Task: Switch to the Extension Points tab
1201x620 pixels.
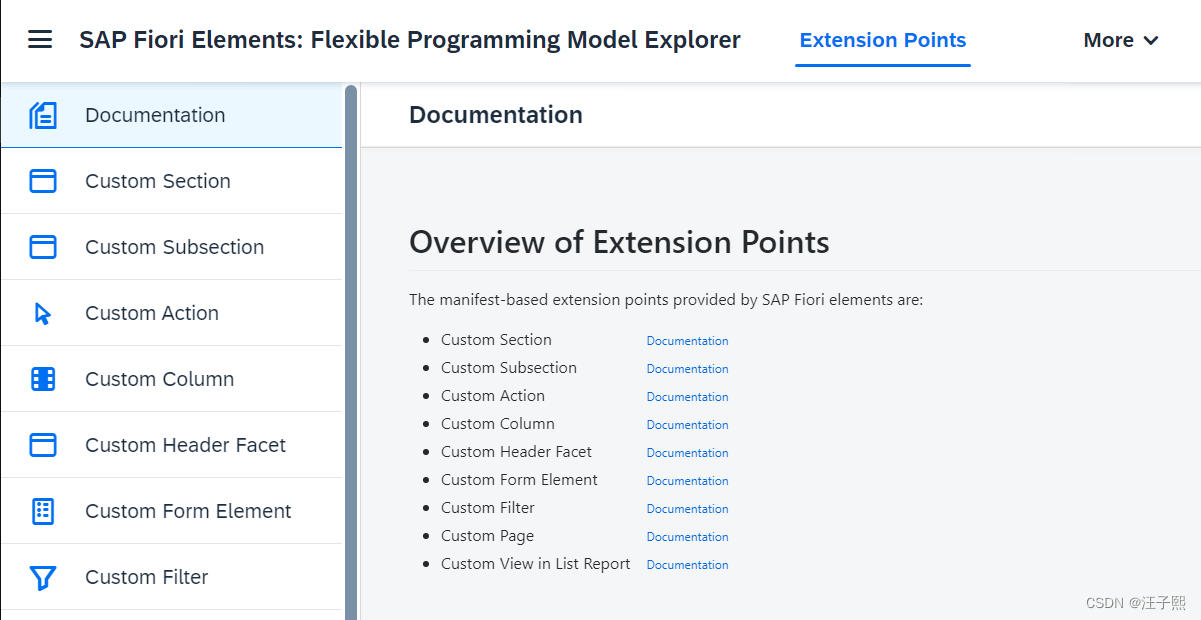Action: [x=883, y=40]
